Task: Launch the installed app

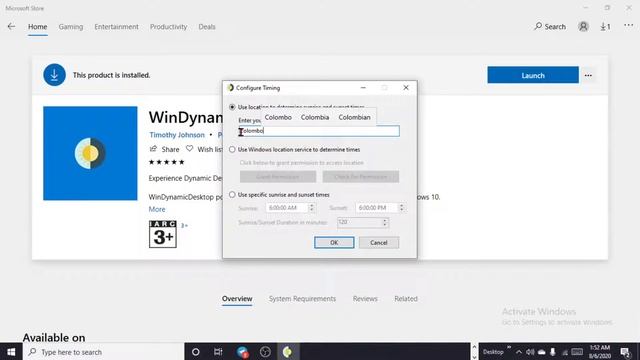Action: coord(533,75)
